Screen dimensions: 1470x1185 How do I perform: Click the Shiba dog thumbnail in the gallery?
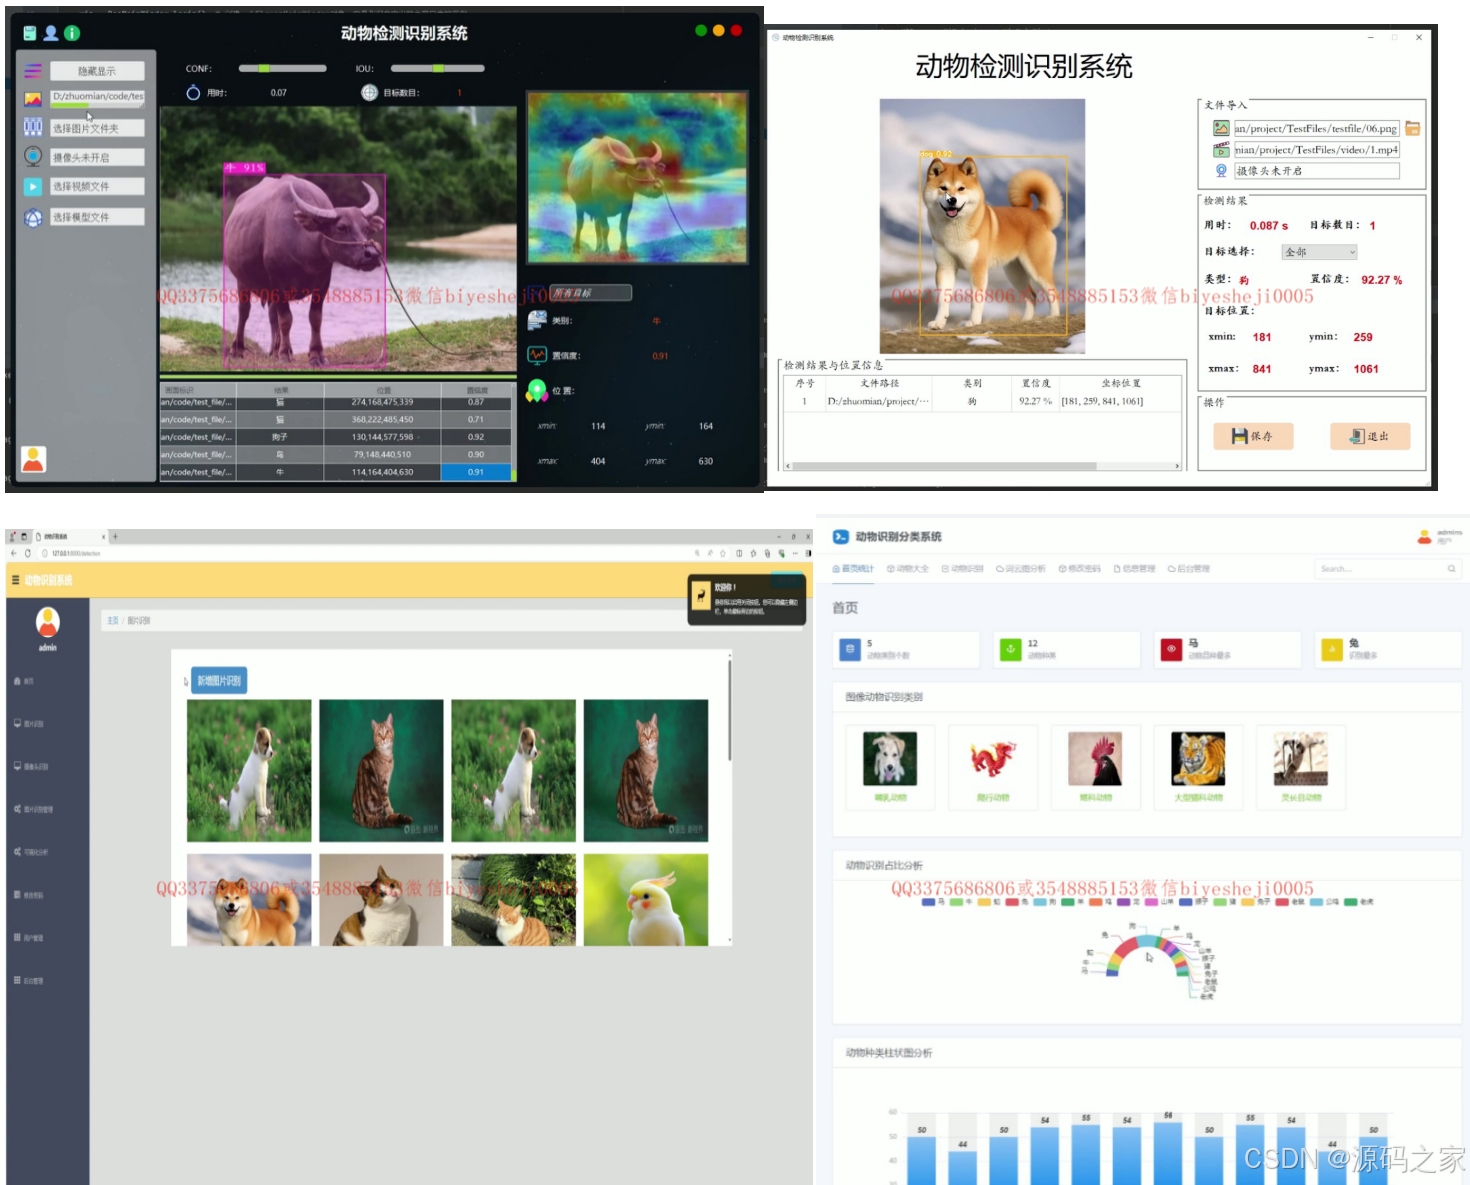tap(249, 899)
